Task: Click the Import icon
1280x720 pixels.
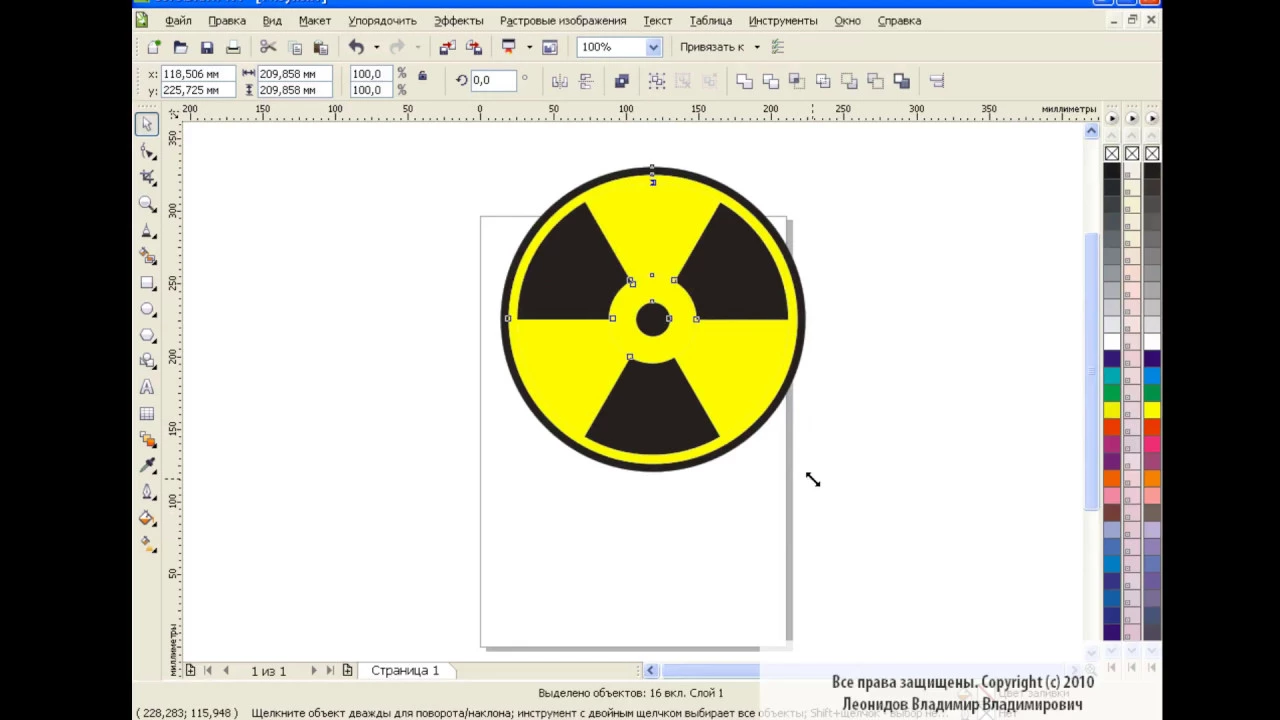Action: pos(447,47)
